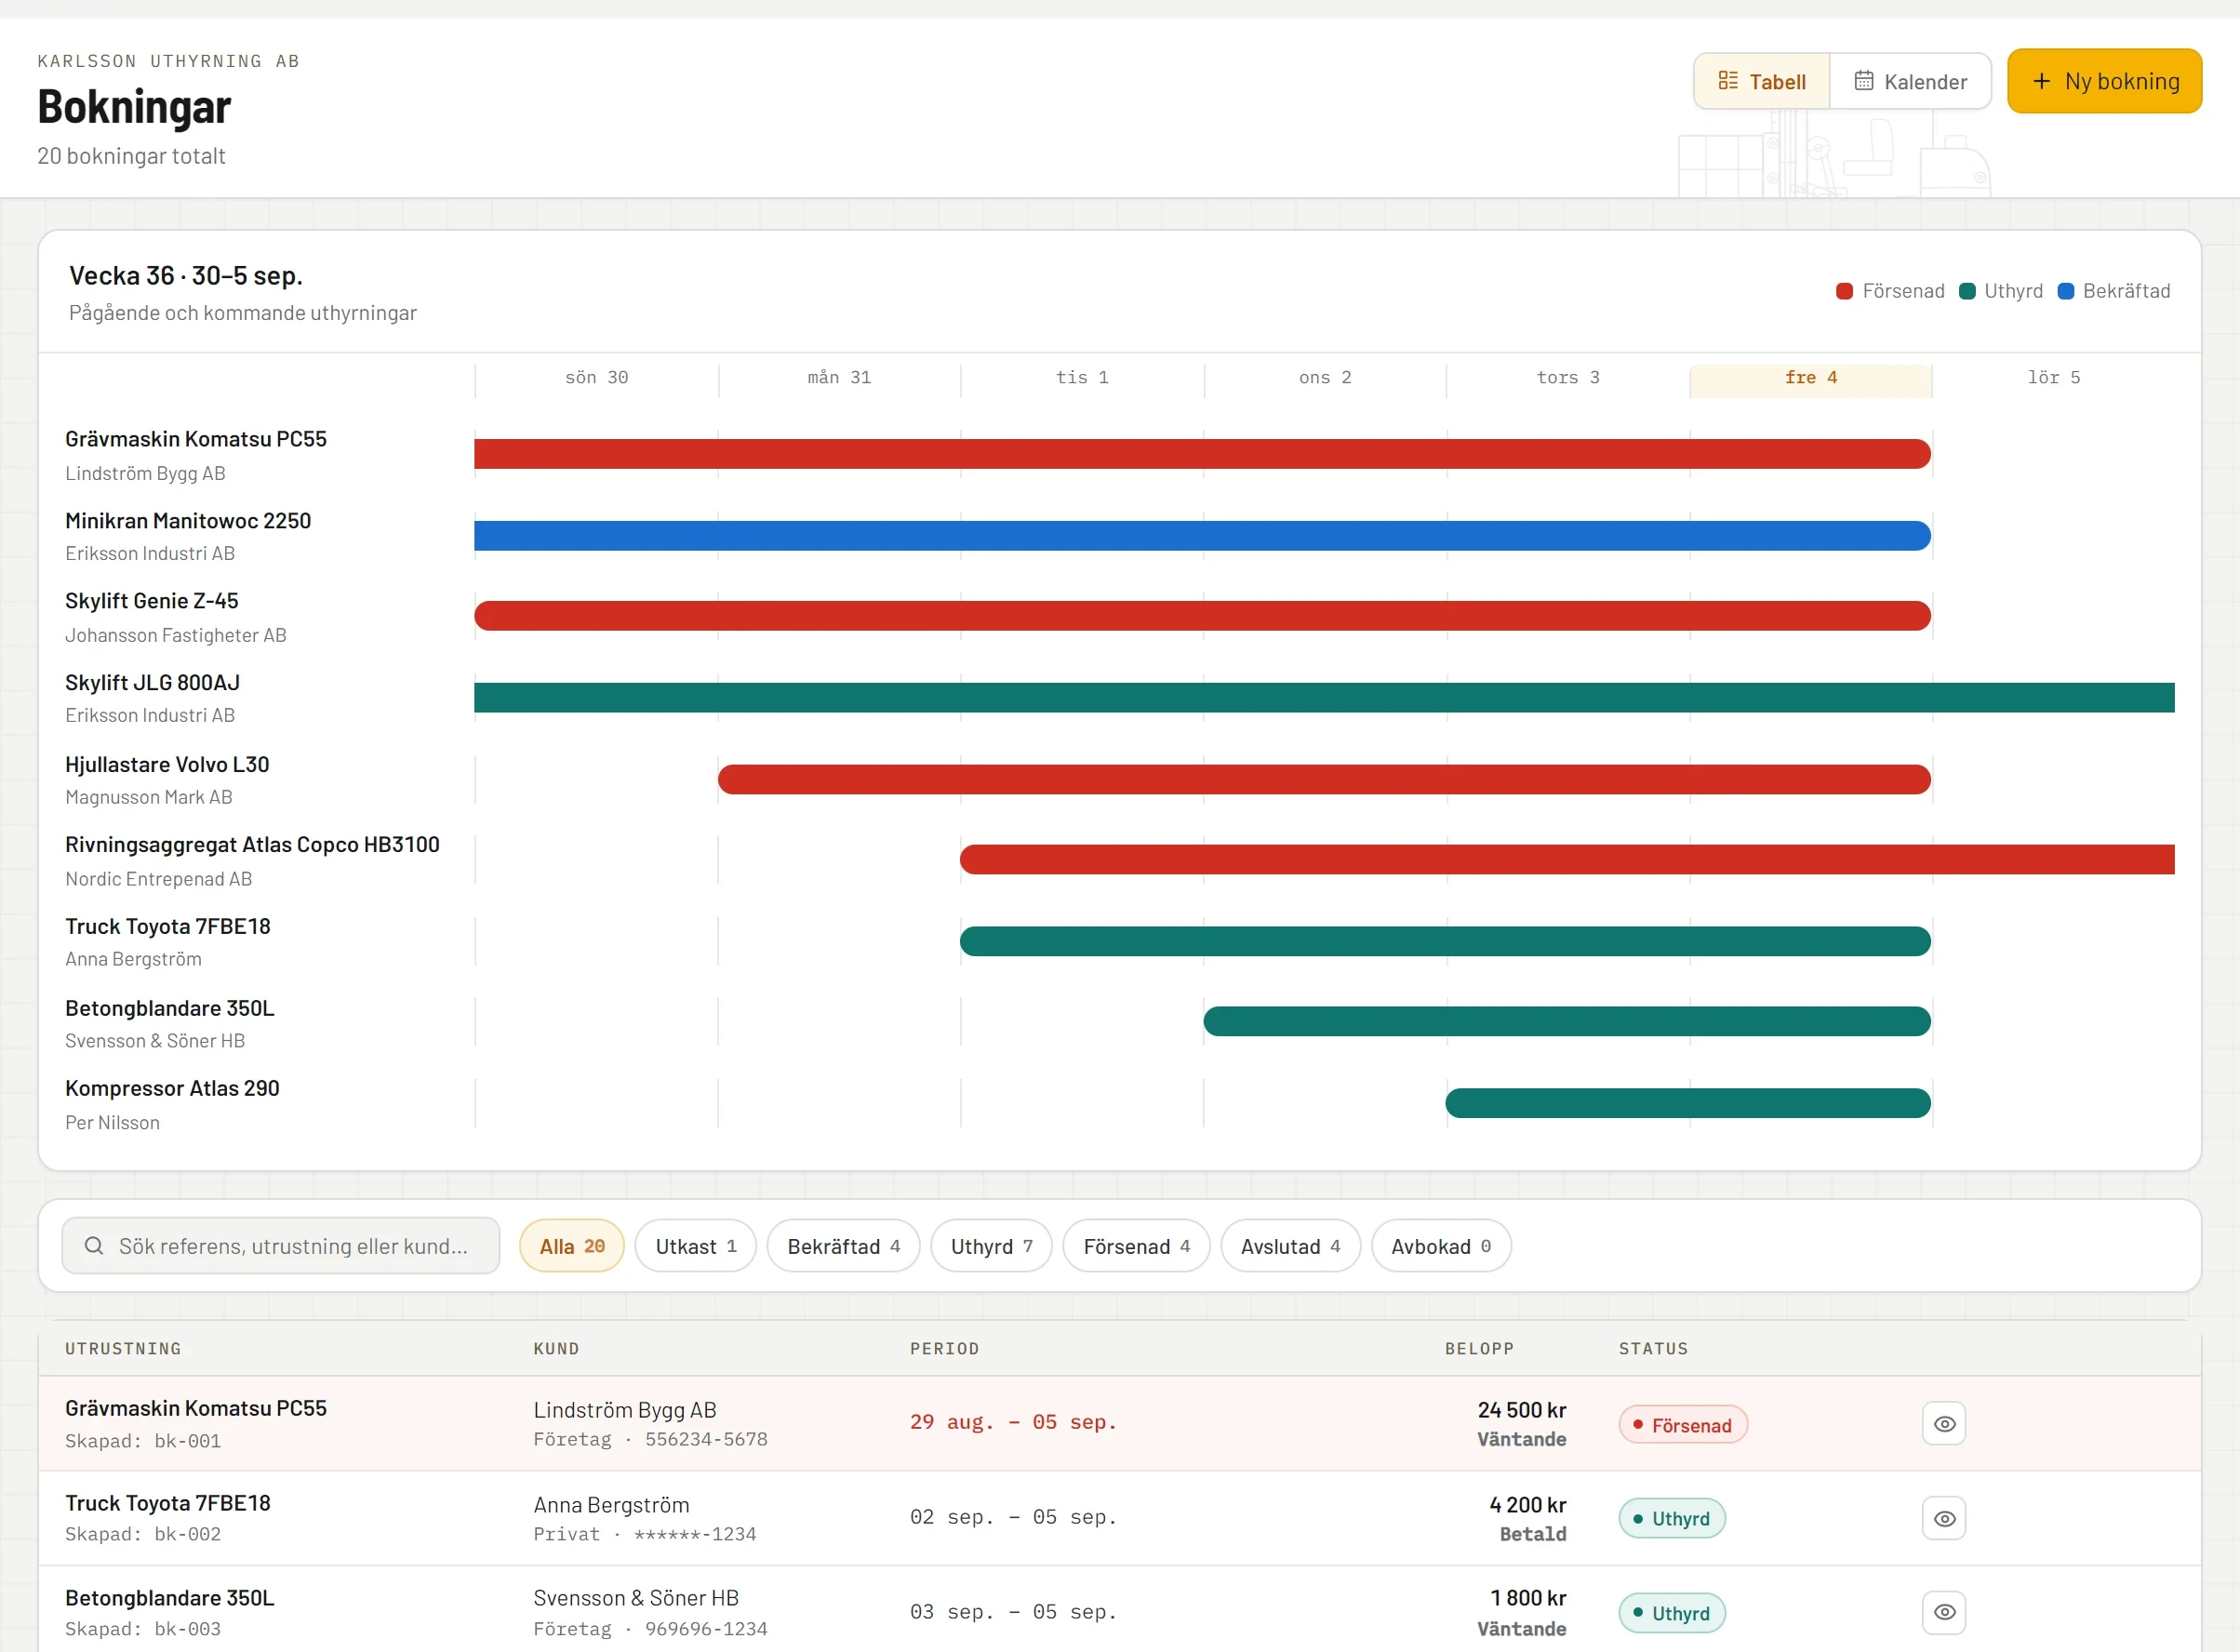The width and height of the screenshot is (2240, 1652).
Task: Filter bookings by Uthyrd status
Action: tap(990, 1245)
